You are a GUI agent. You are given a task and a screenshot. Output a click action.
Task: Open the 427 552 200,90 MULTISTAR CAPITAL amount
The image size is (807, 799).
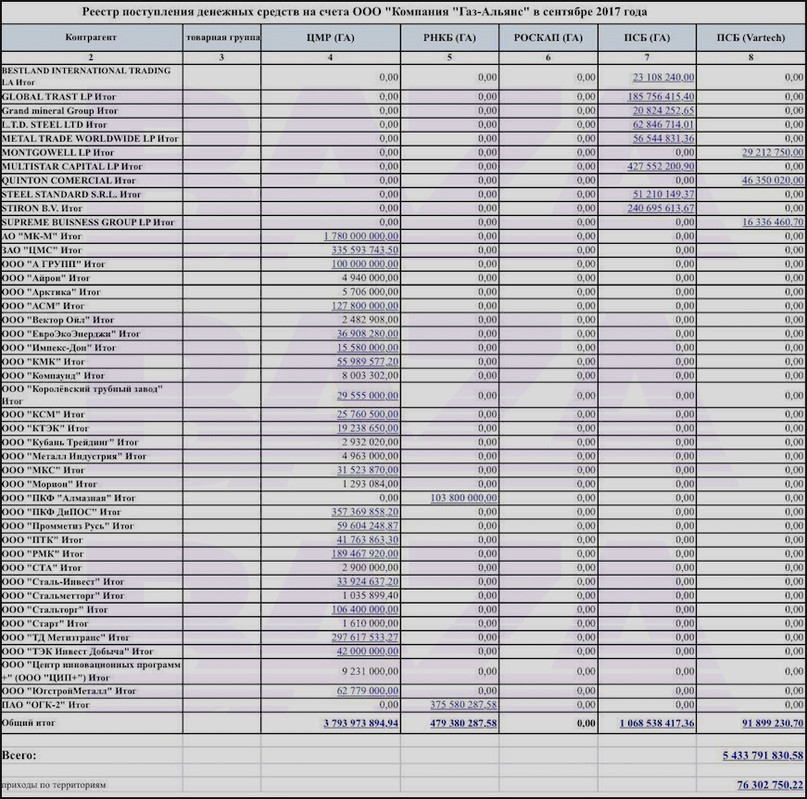[660, 166]
